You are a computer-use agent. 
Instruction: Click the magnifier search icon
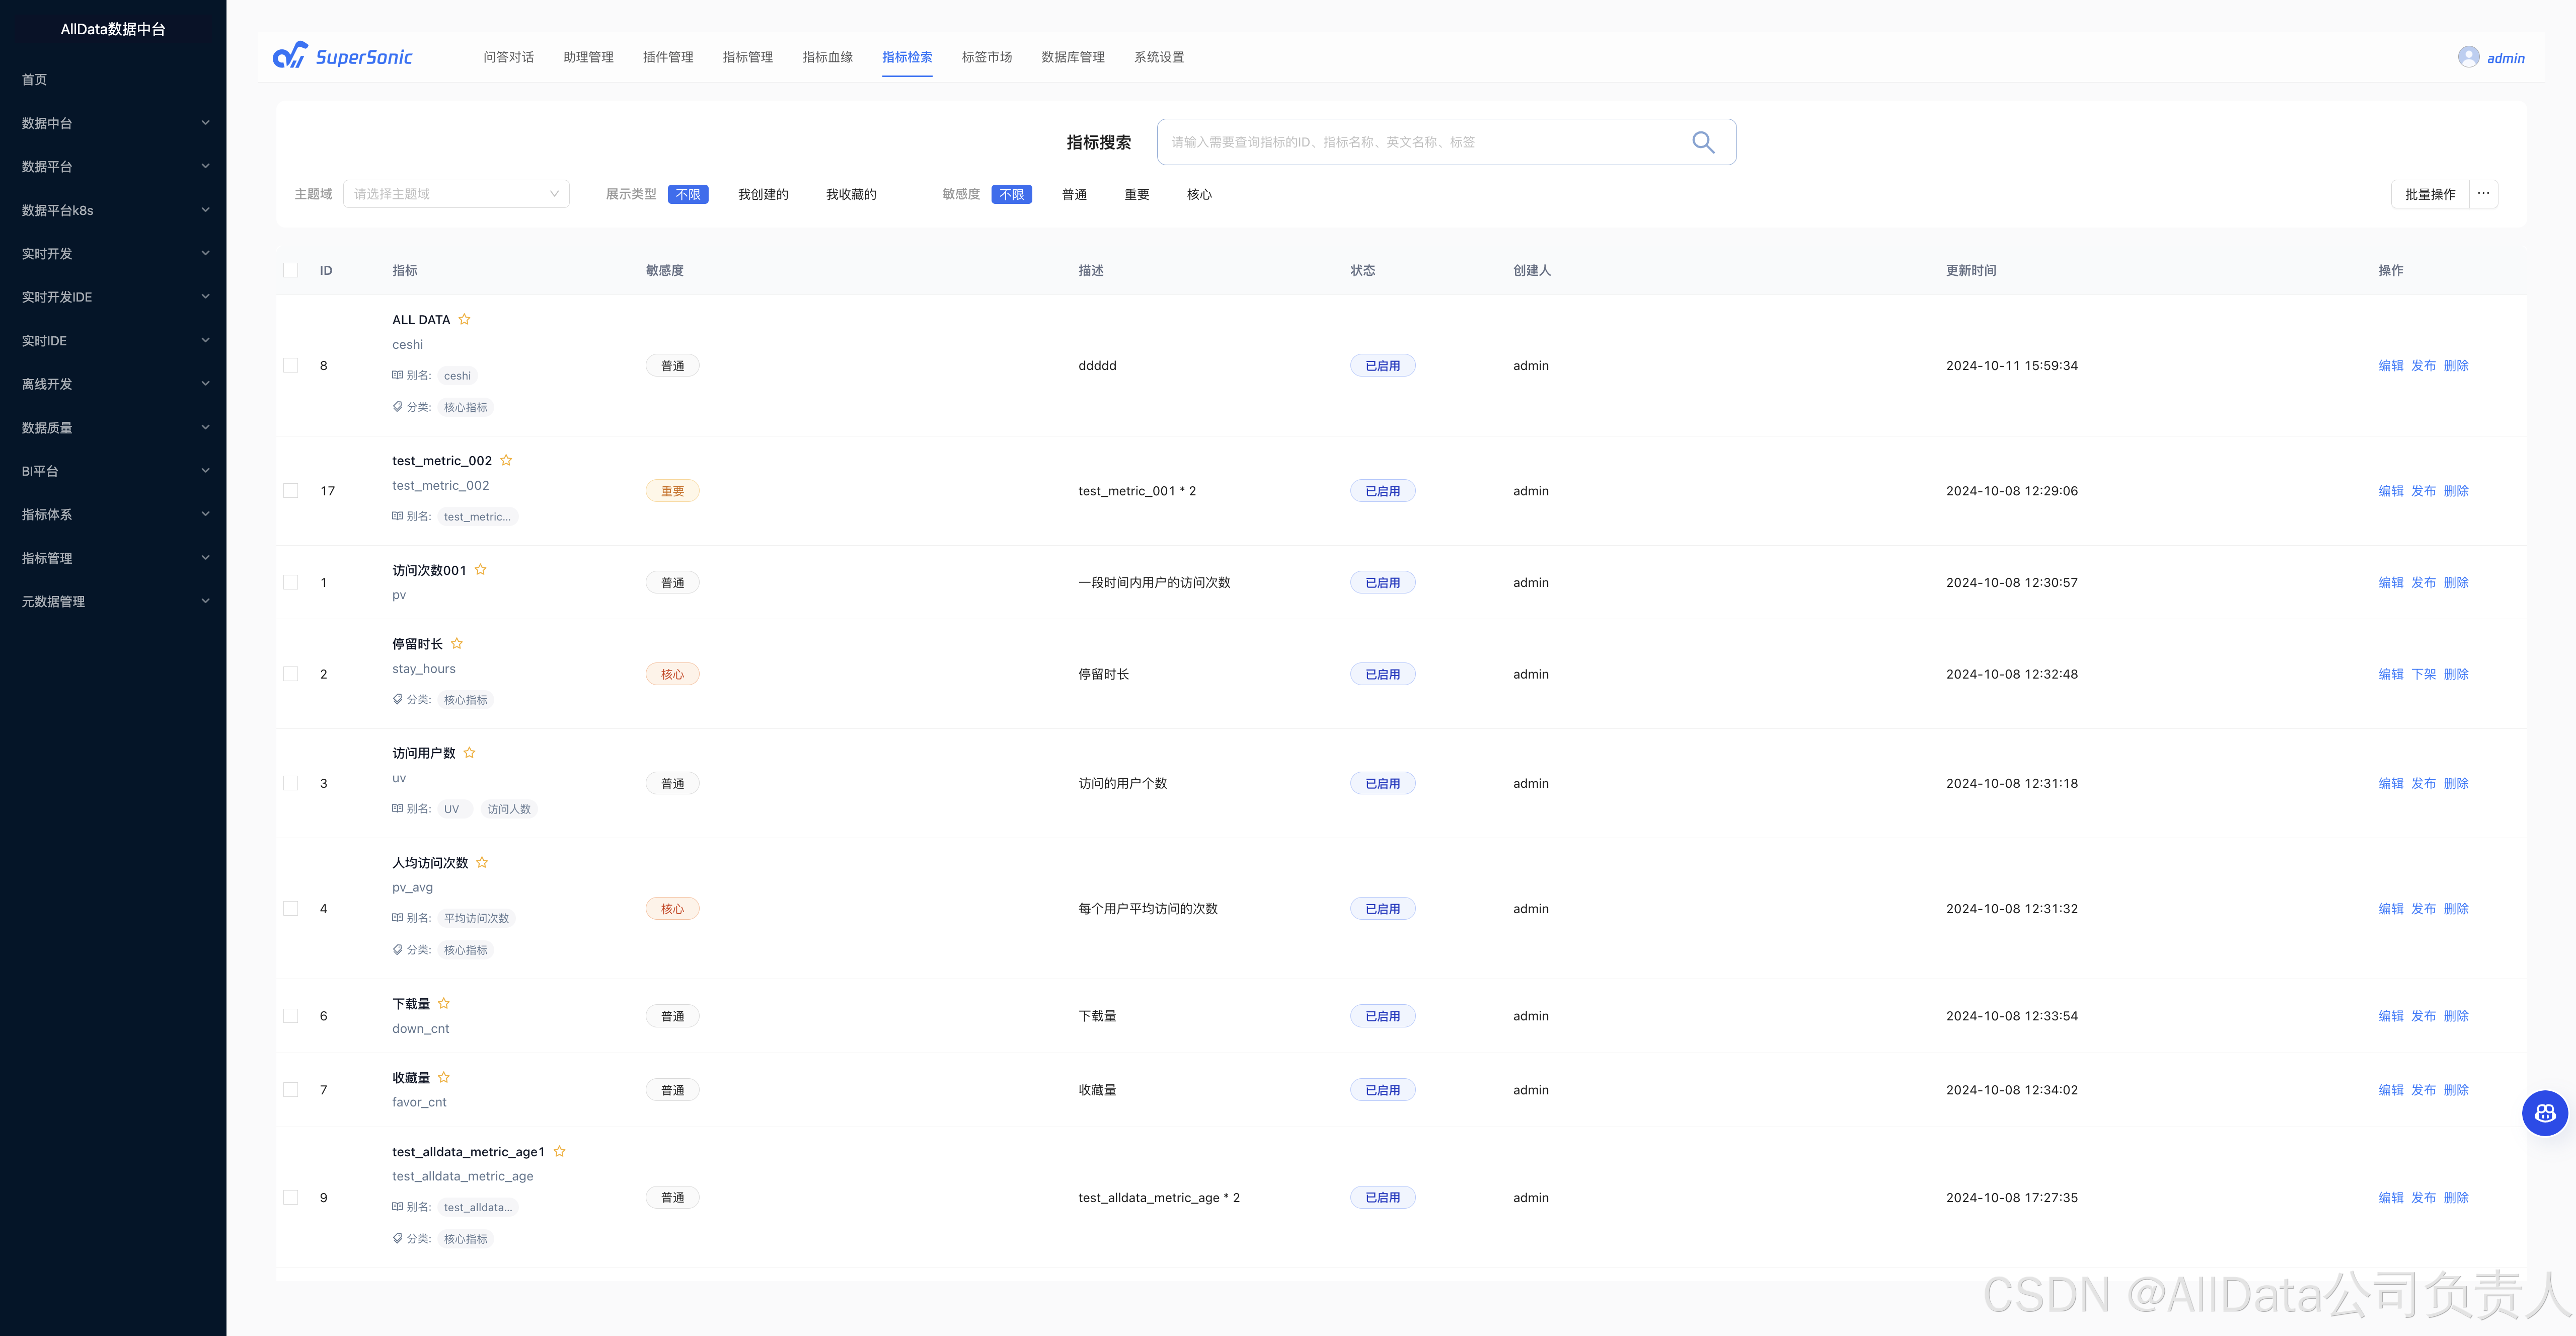coord(1702,142)
